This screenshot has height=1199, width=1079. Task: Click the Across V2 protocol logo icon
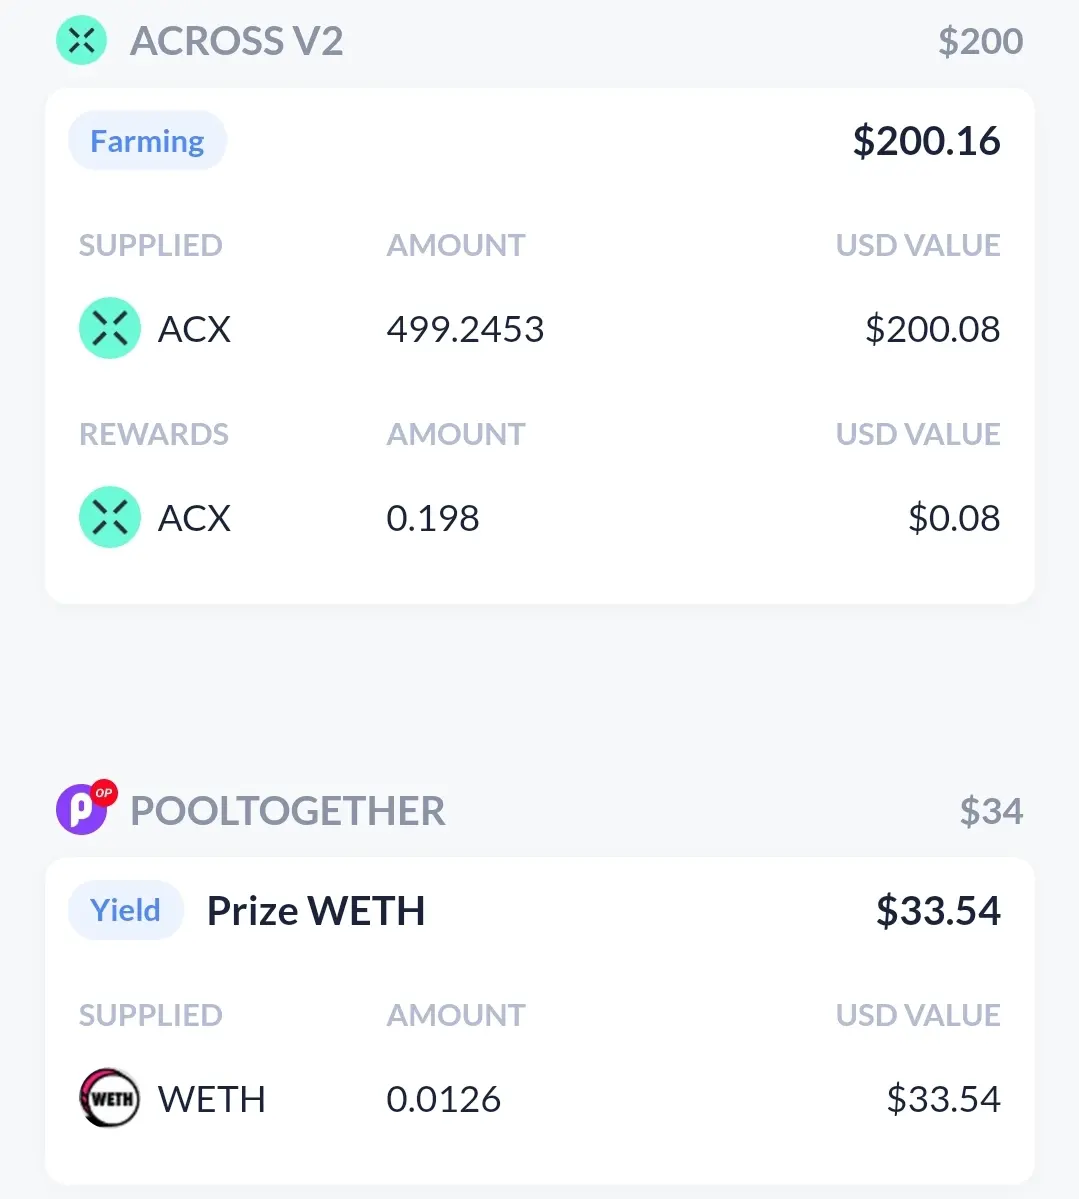pyautogui.click(x=81, y=40)
